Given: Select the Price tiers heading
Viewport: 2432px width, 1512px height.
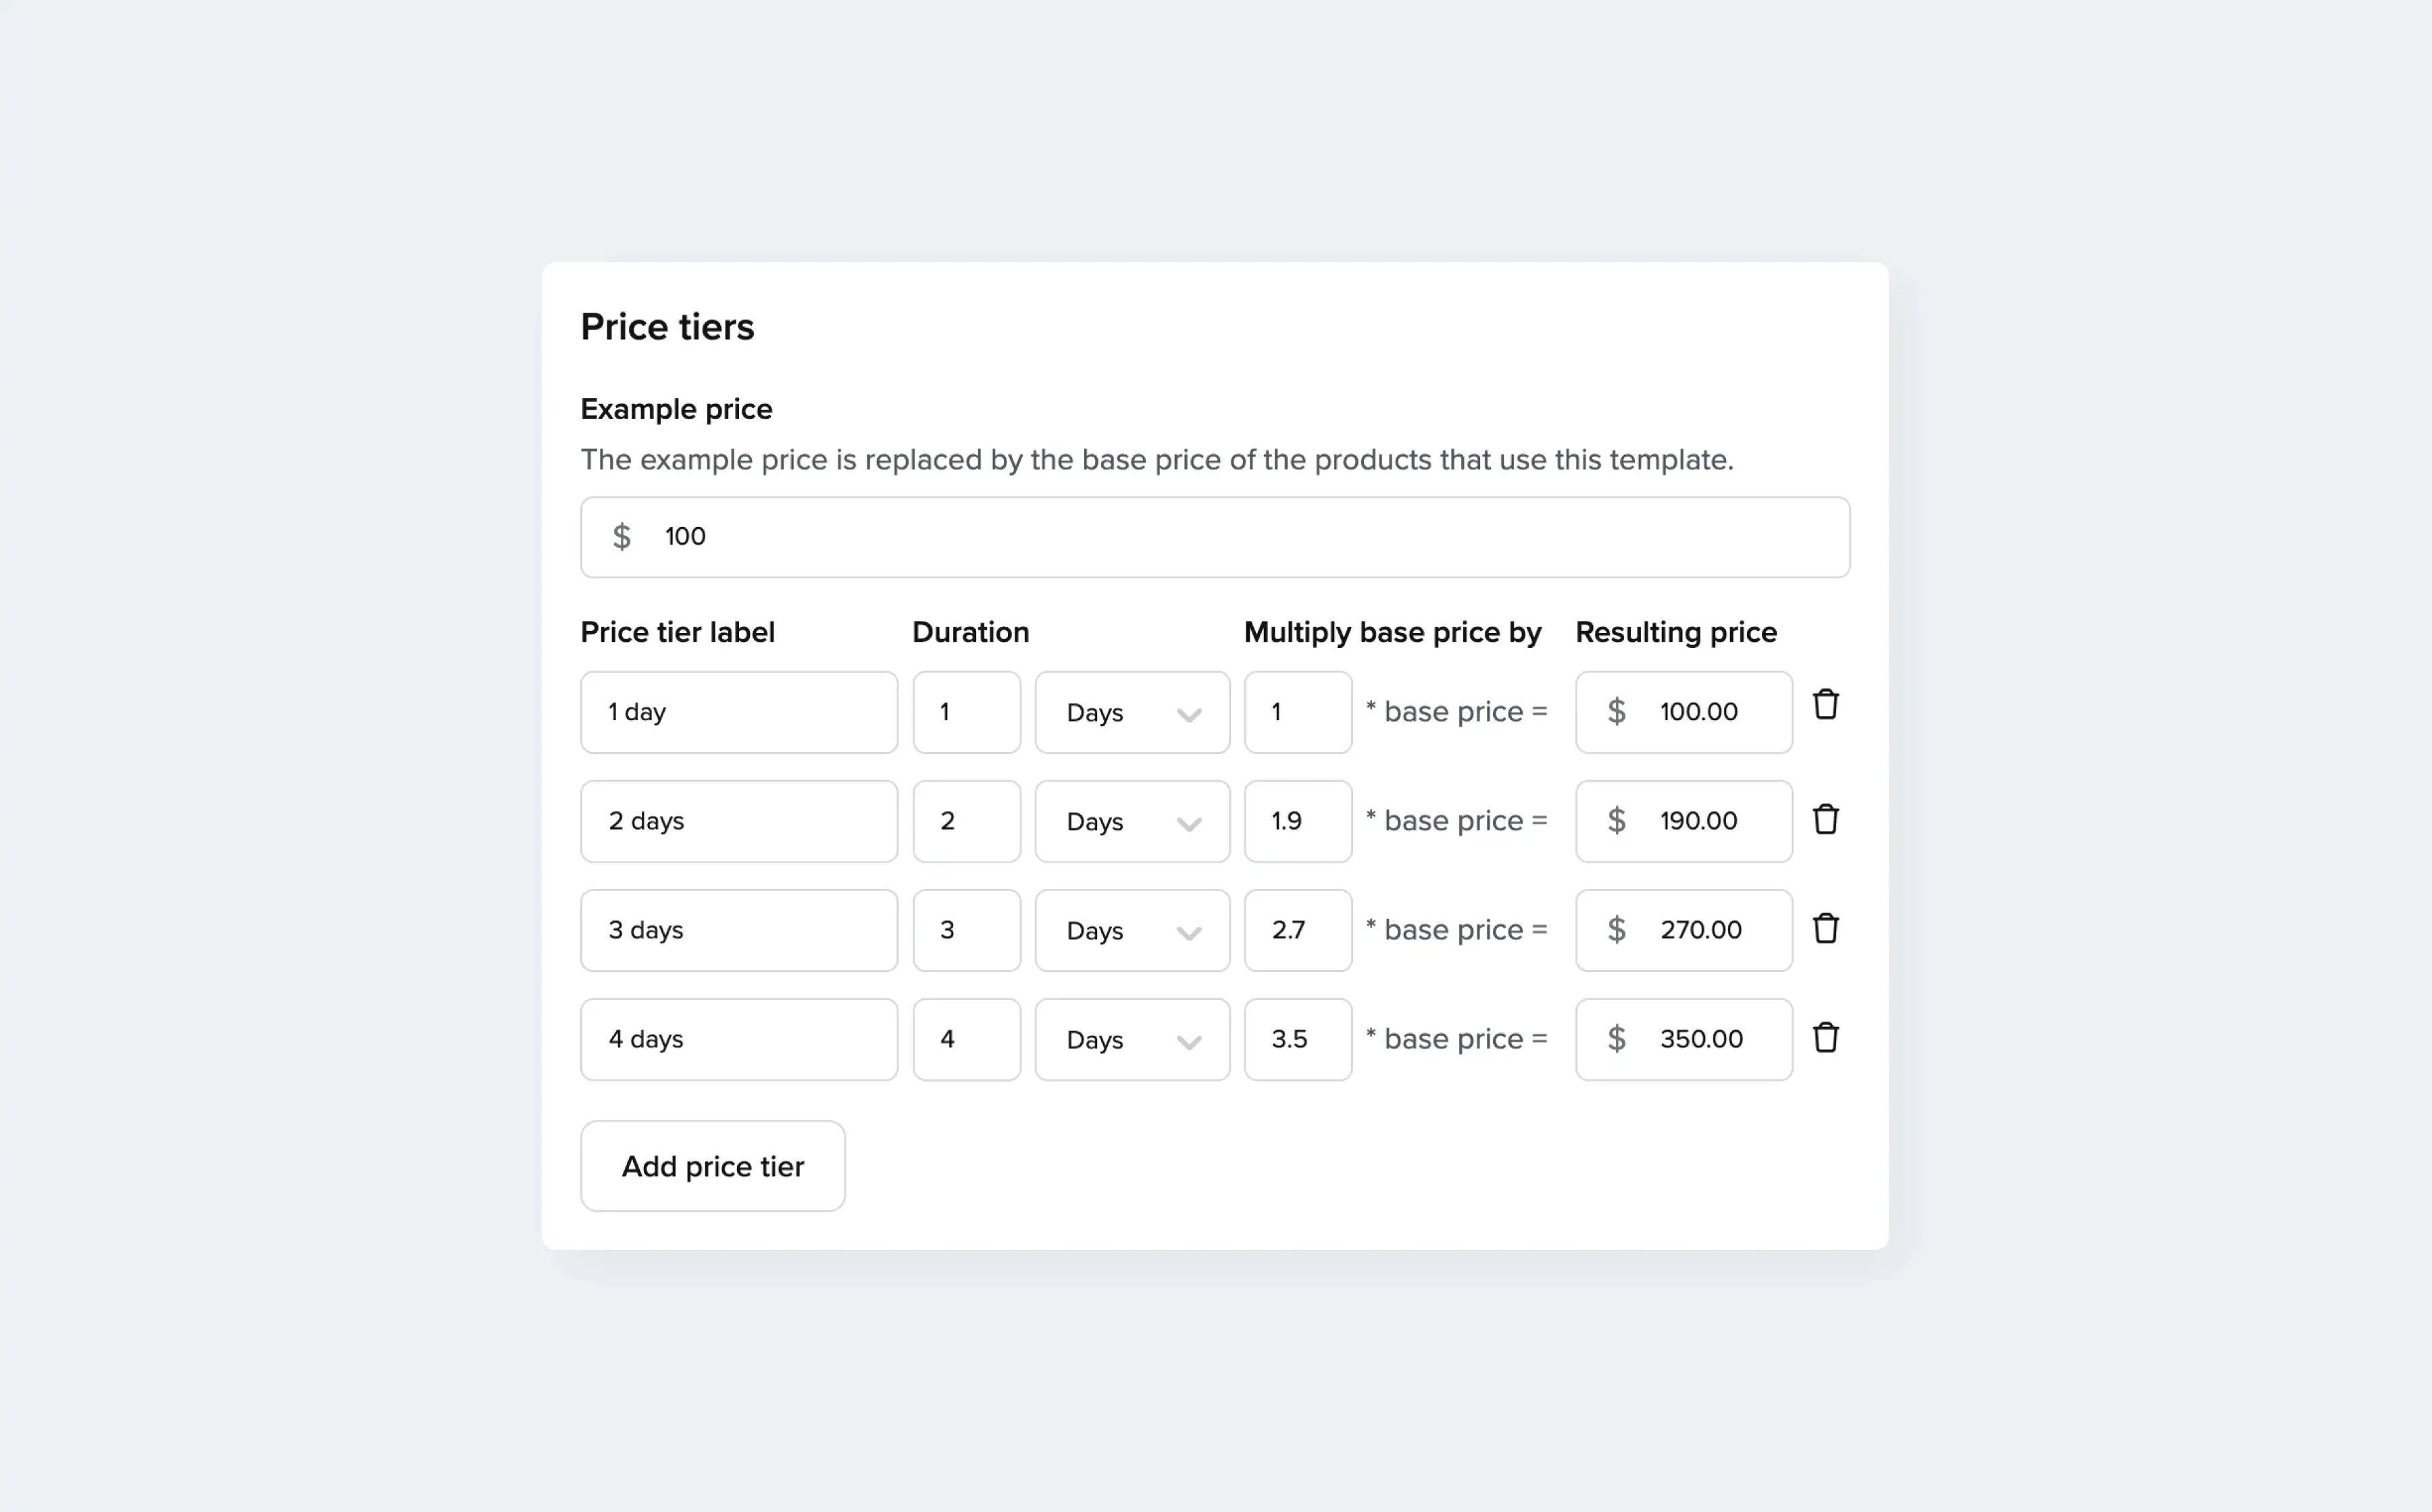Looking at the screenshot, I should pos(667,326).
